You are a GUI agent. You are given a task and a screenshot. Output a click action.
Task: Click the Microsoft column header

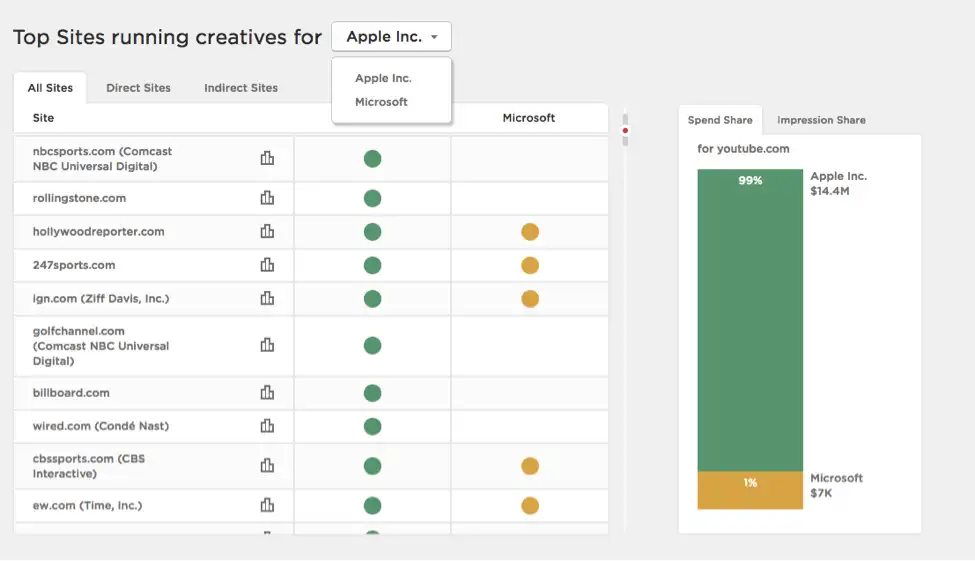[x=529, y=118]
